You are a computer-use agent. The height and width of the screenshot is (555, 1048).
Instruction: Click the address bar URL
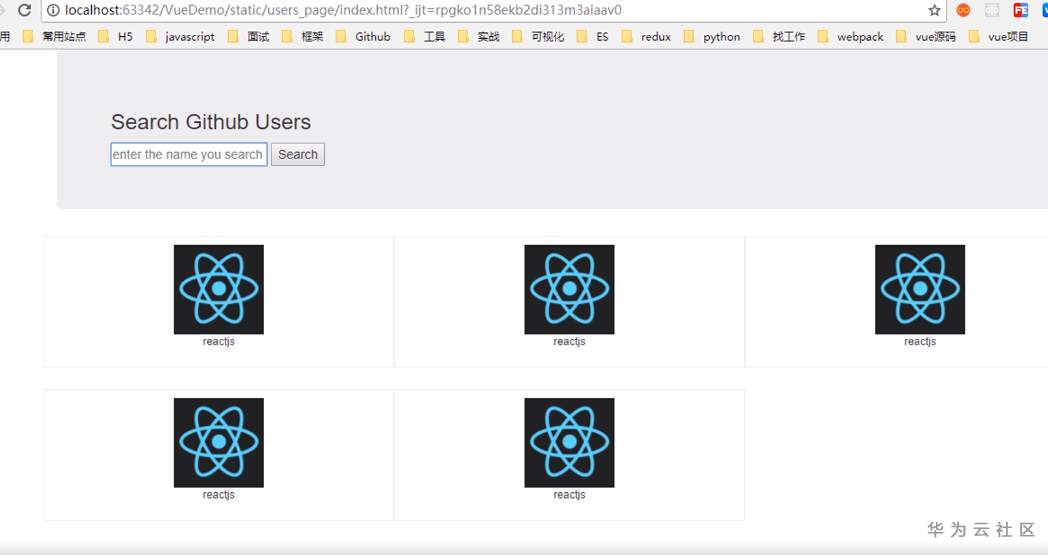coord(343,10)
